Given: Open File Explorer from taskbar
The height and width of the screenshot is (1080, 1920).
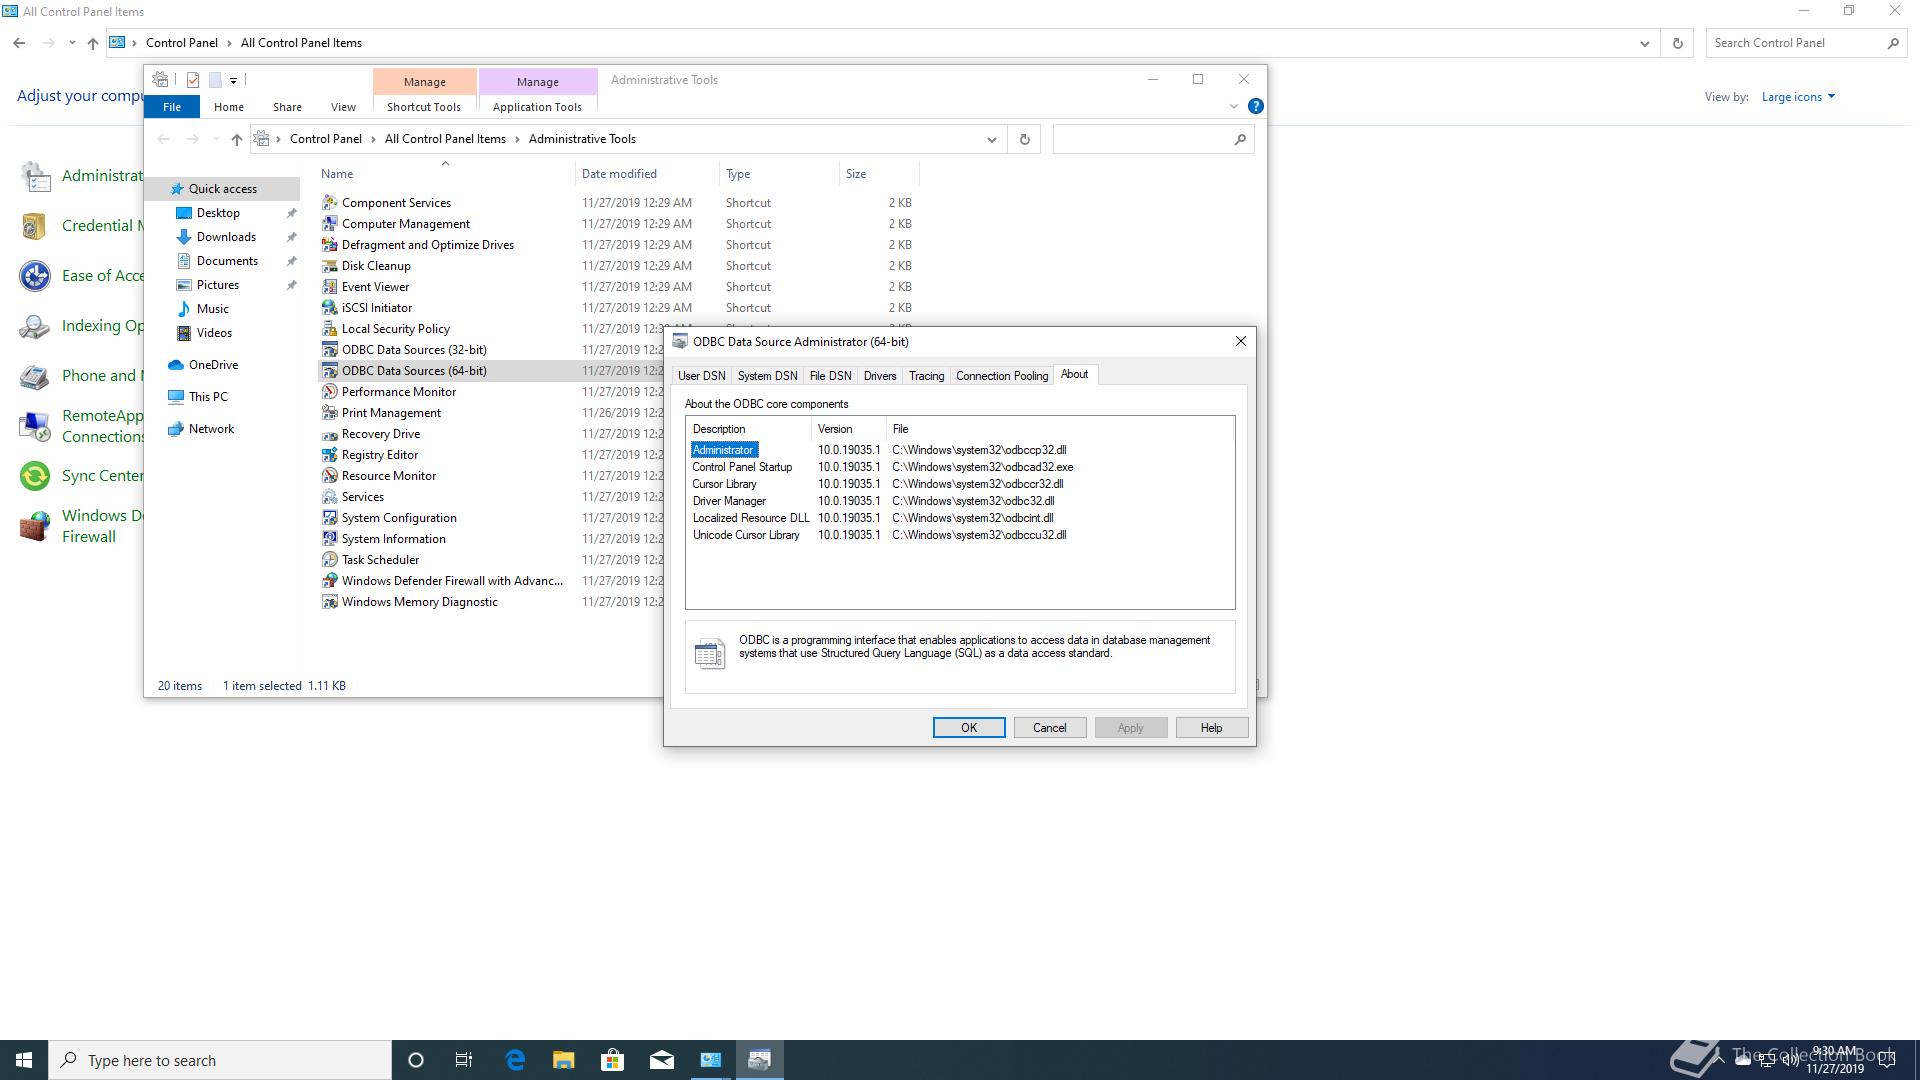Looking at the screenshot, I should 564,1060.
